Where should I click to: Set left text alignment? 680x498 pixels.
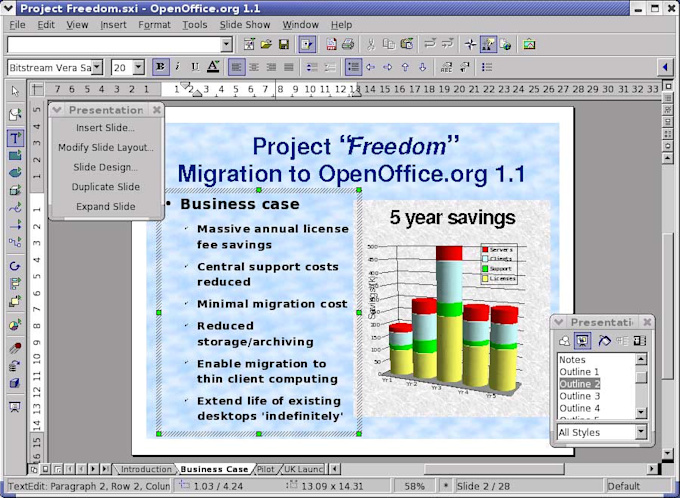point(236,67)
